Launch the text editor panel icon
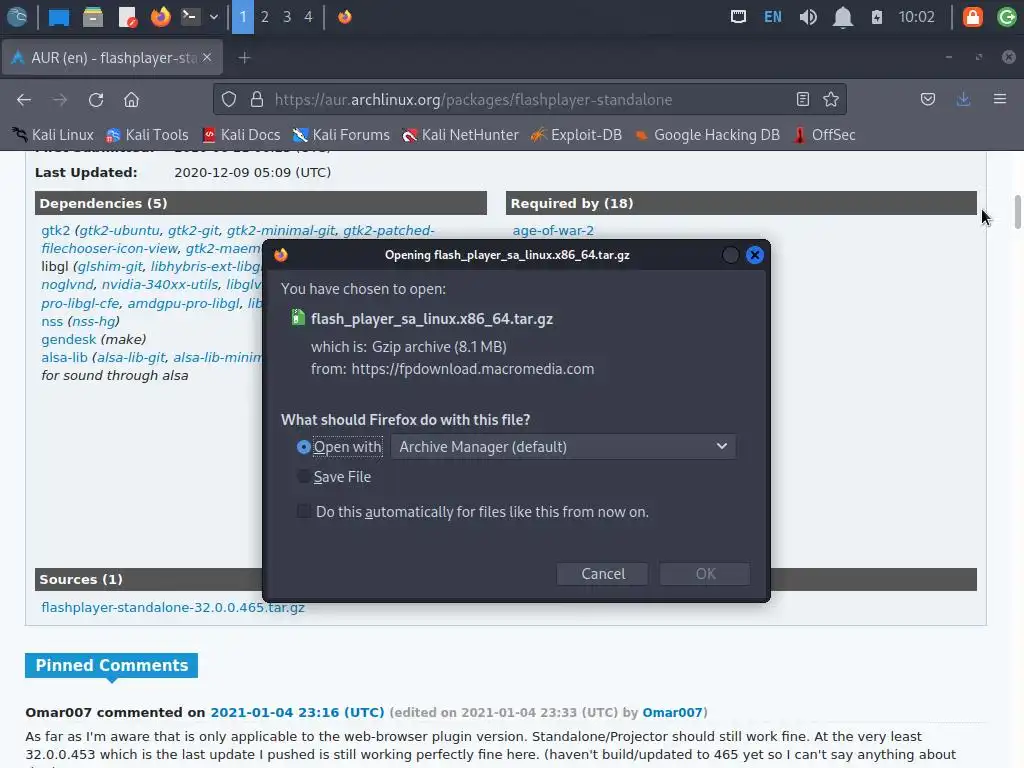Image resolution: width=1024 pixels, height=768 pixels. click(x=127, y=16)
